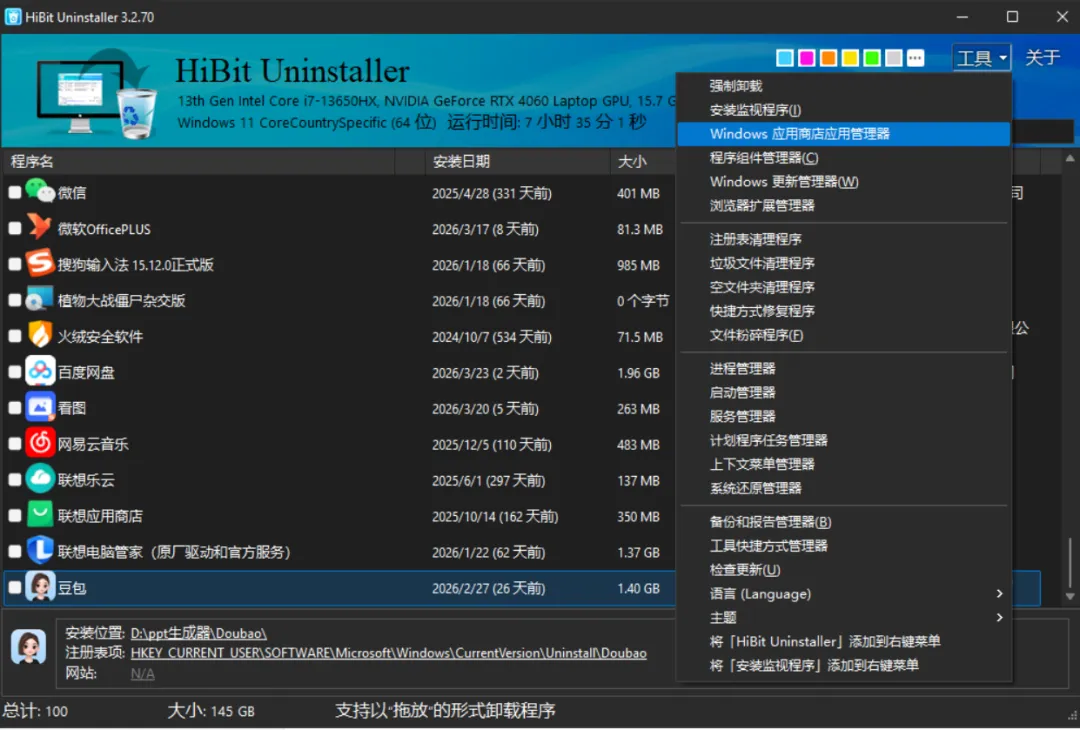Open 程序组件管理器 menu entry
Viewport: 1080px width, 730px height.
coord(844,158)
